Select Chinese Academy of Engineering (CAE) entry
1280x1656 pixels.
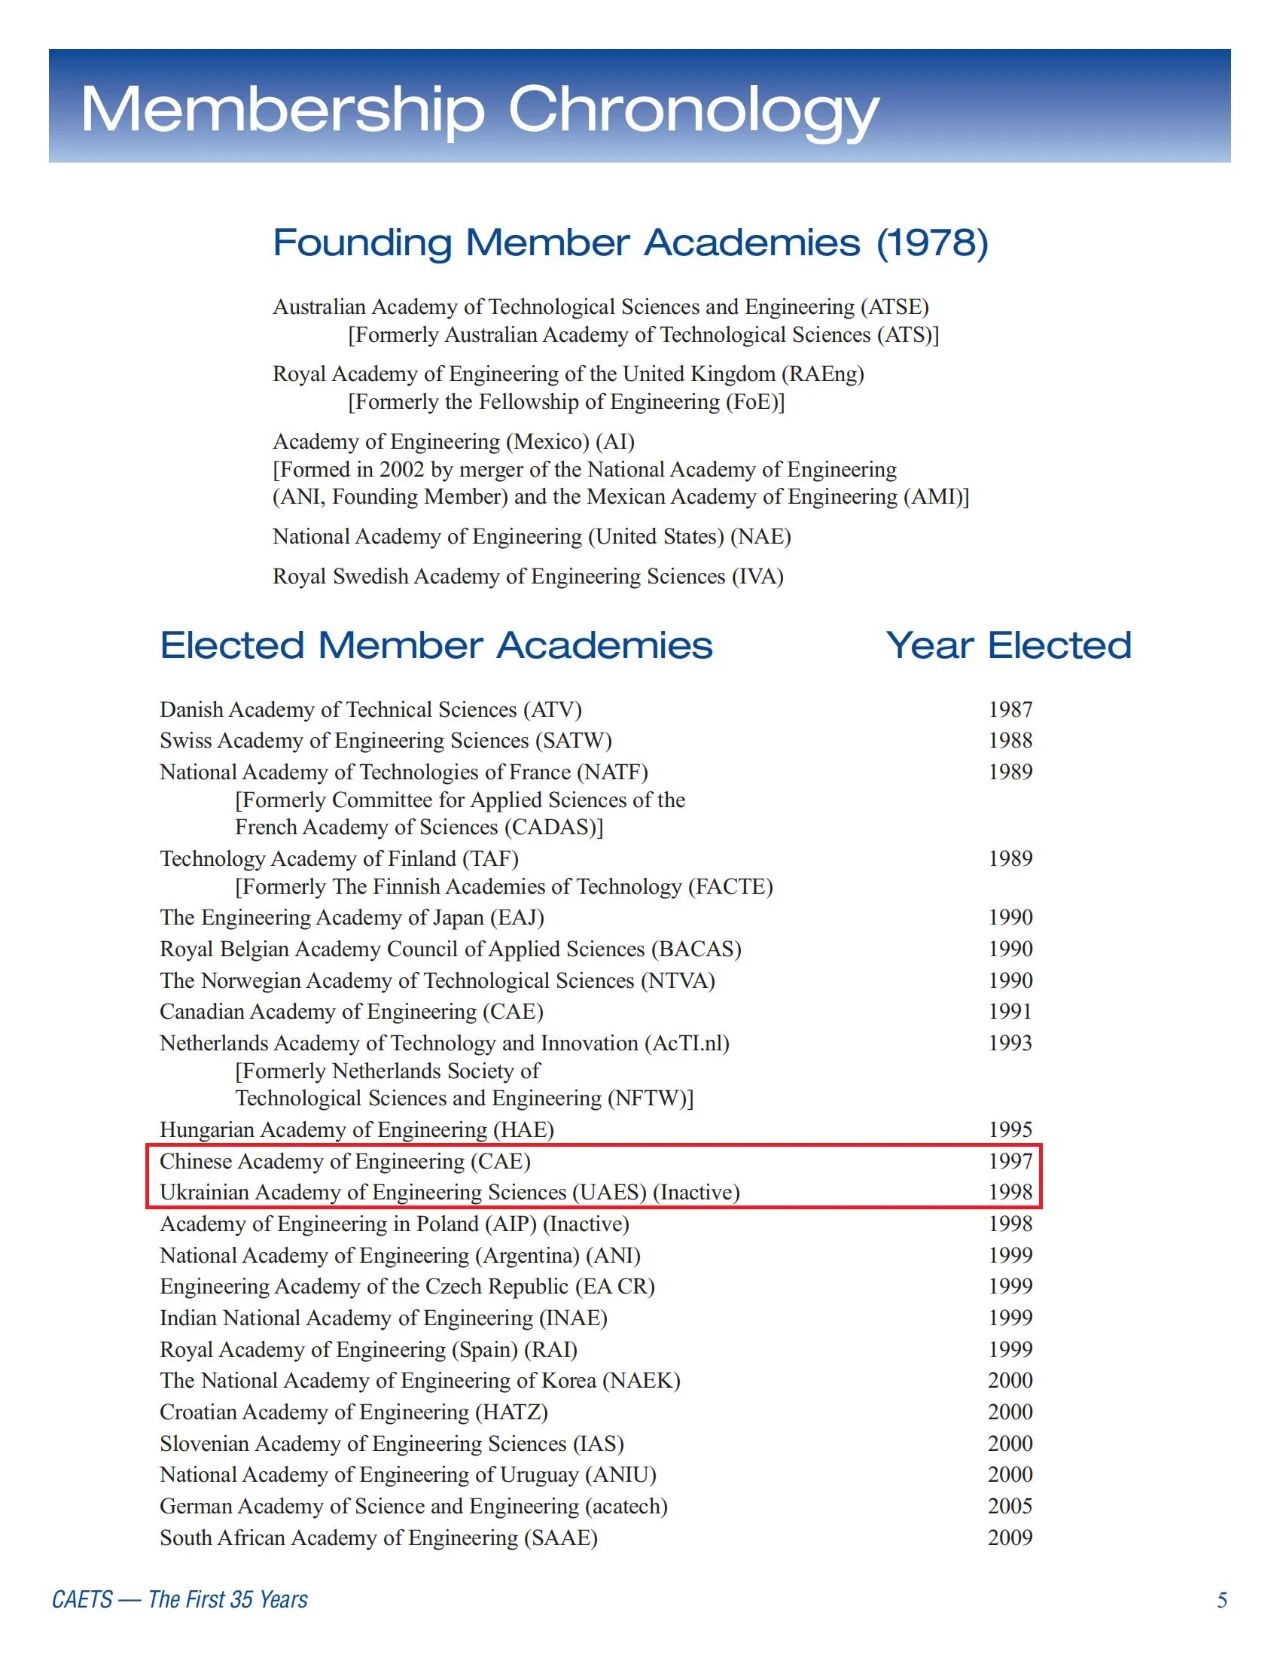(x=345, y=1161)
